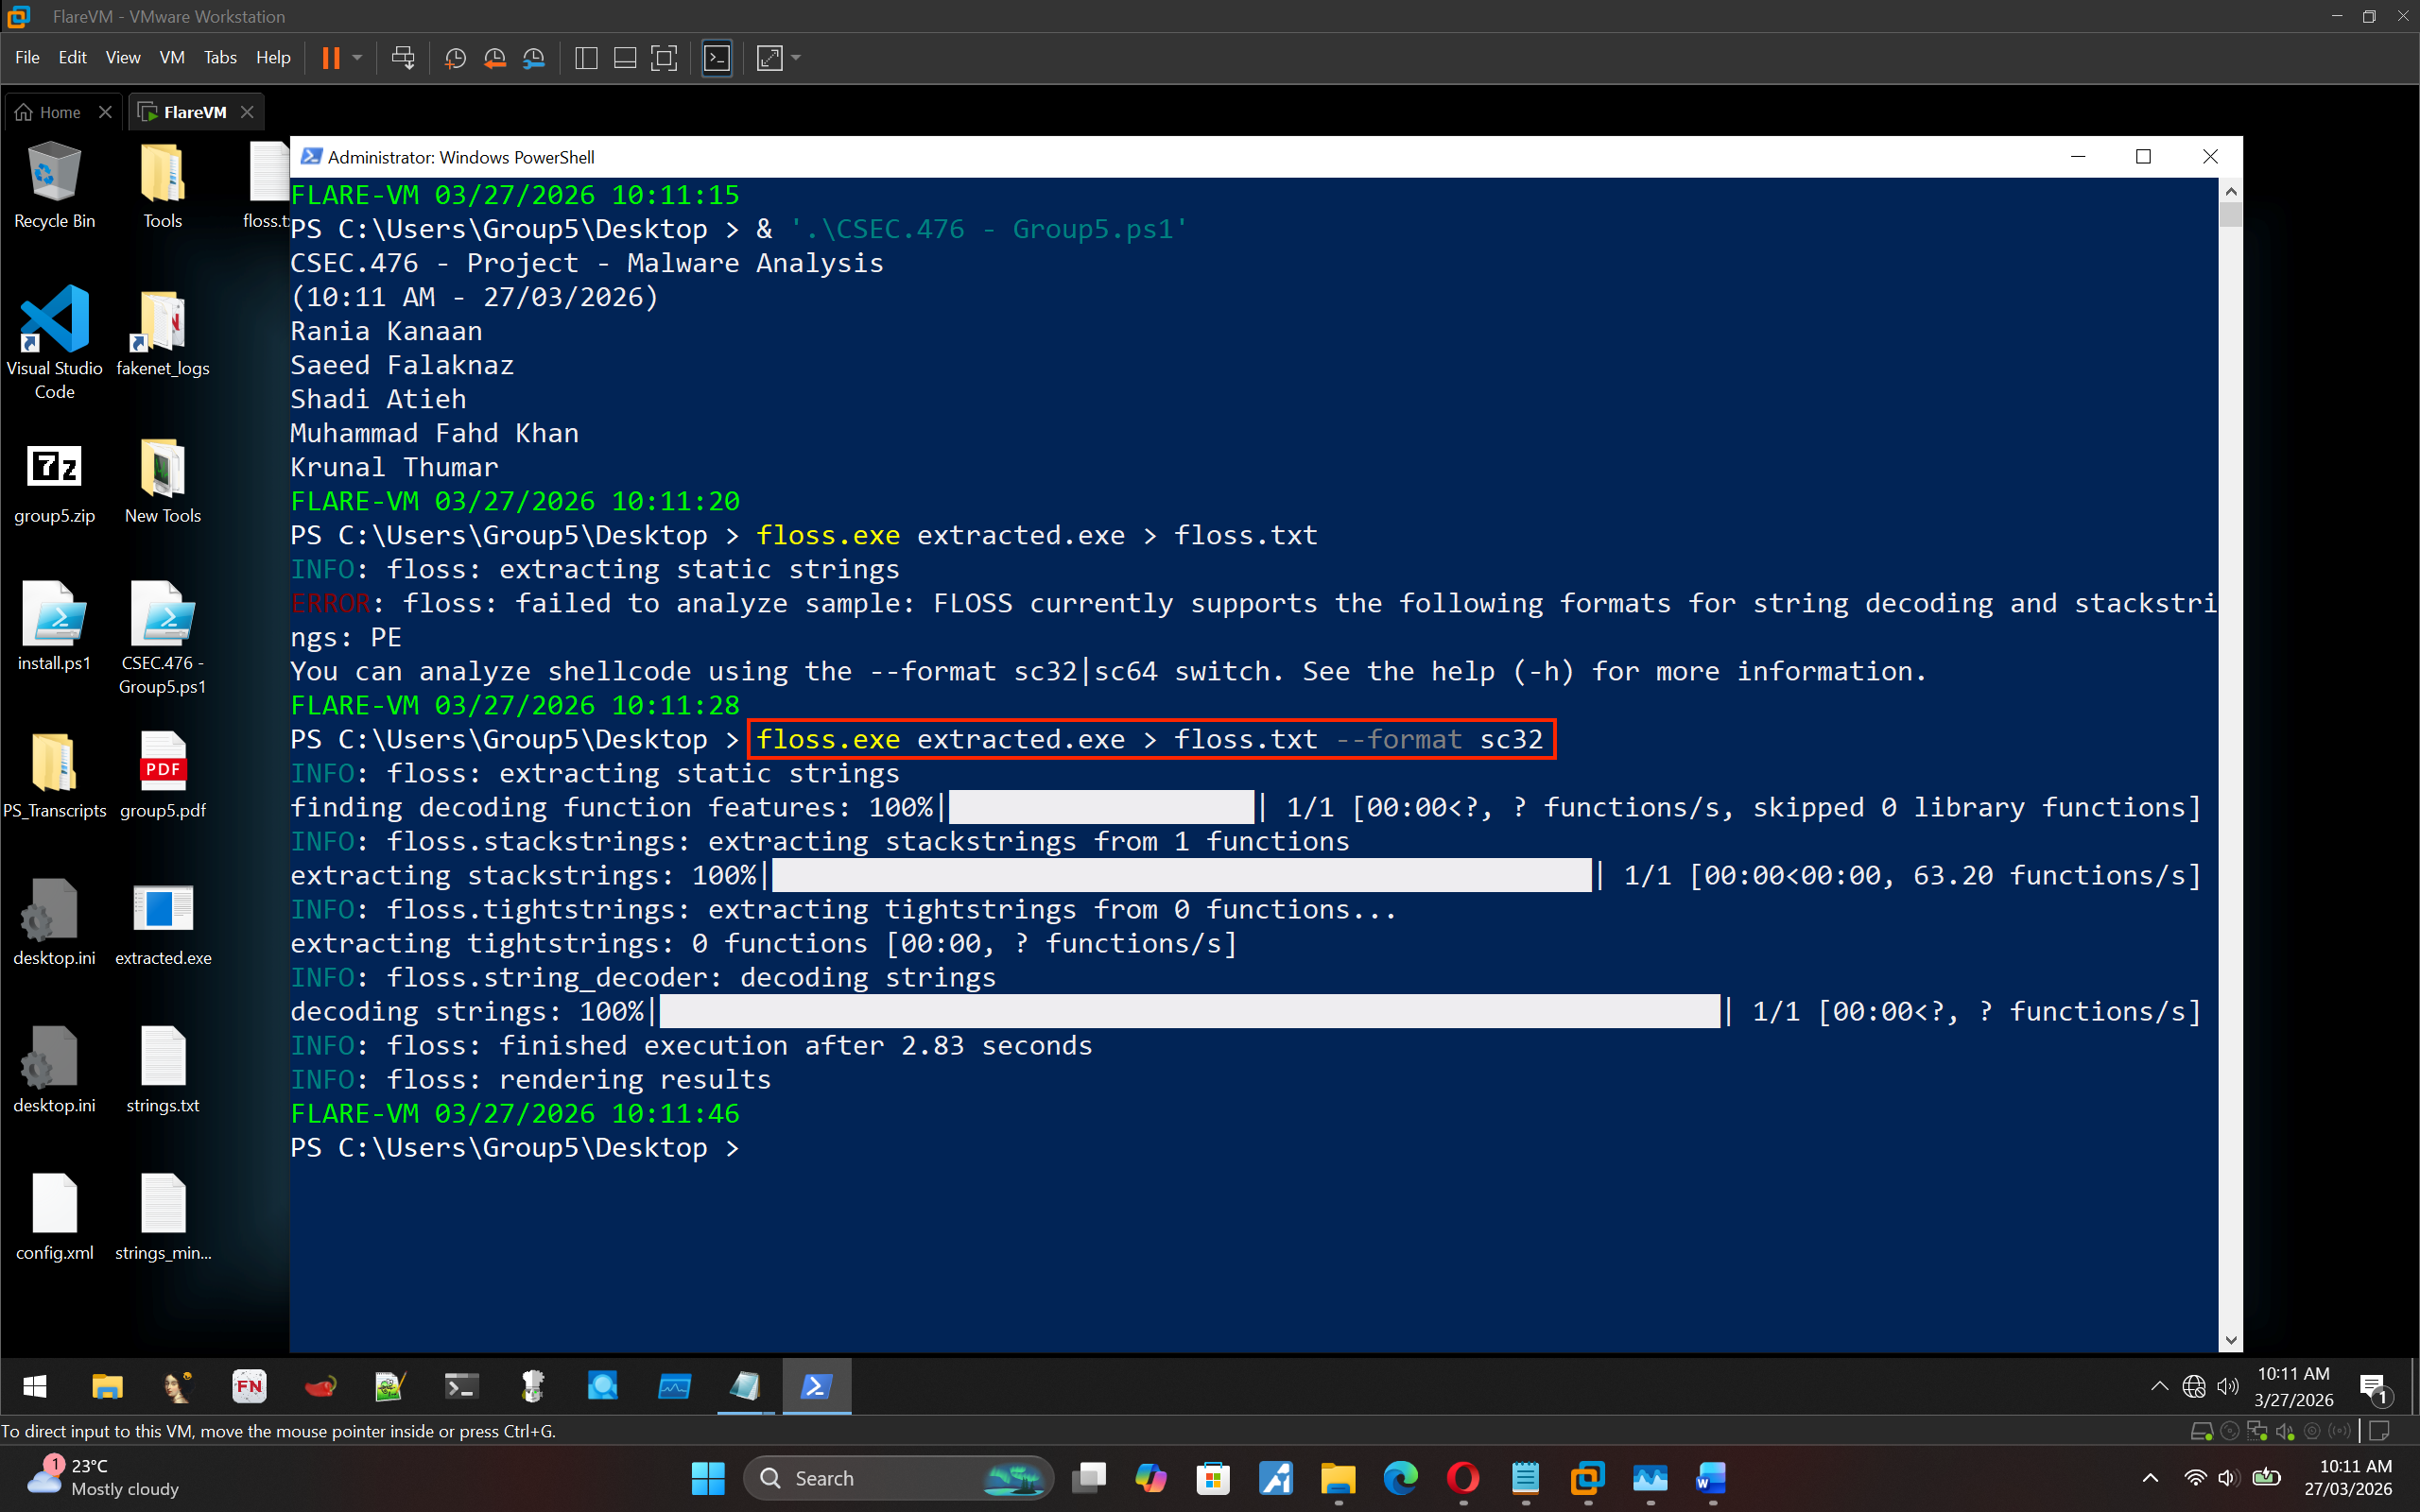Open FakeNet icon in guest taskbar

(x=249, y=1386)
